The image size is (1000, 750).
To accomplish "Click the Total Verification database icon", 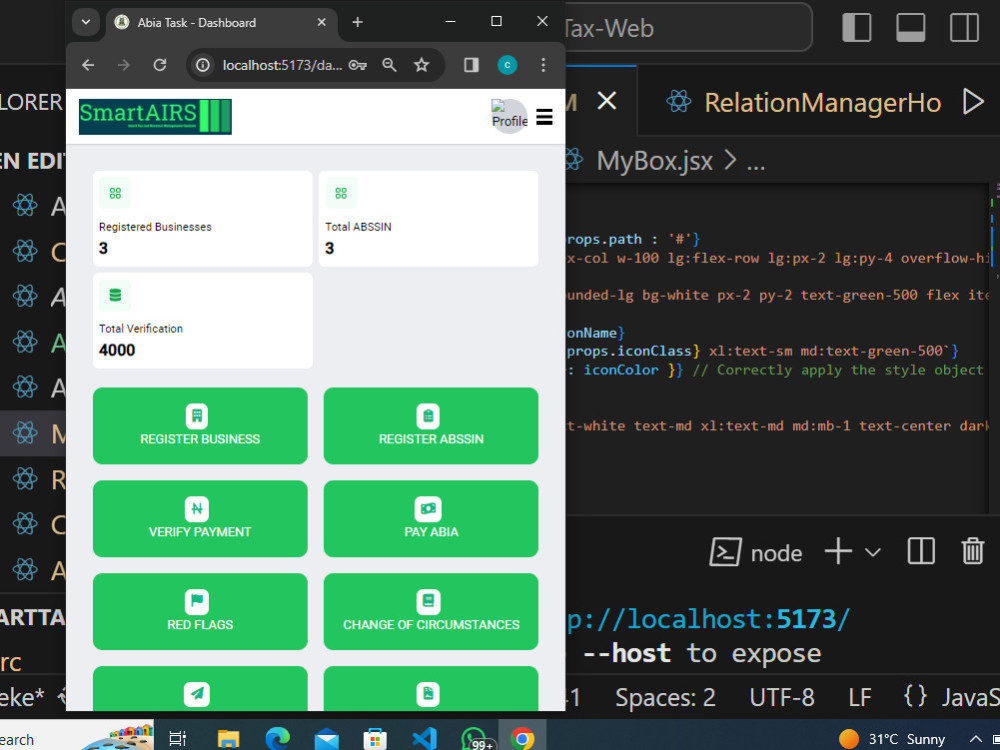I will click(x=115, y=295).
